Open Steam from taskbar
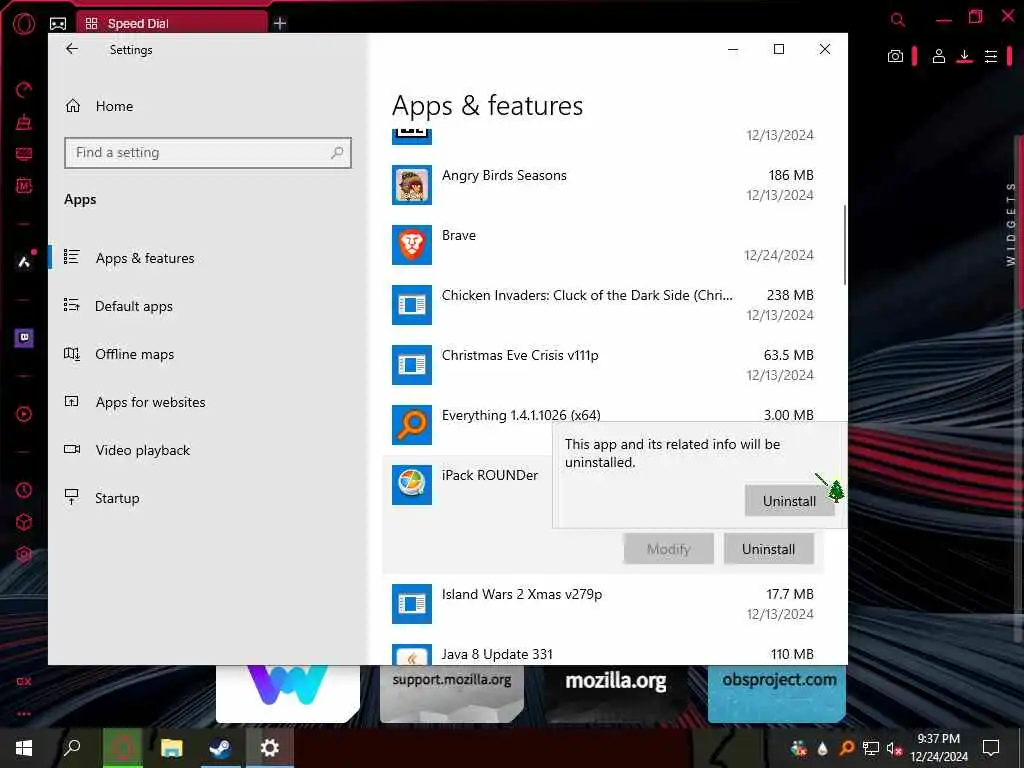The image size is (1024, 768). 219,748
